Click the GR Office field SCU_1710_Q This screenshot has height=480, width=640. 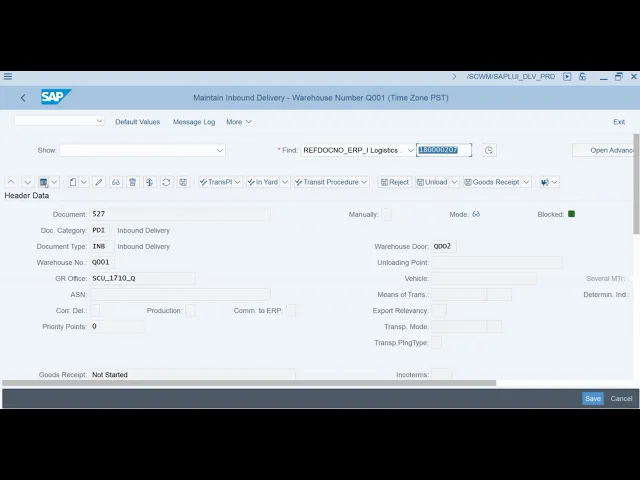(142, 278)
